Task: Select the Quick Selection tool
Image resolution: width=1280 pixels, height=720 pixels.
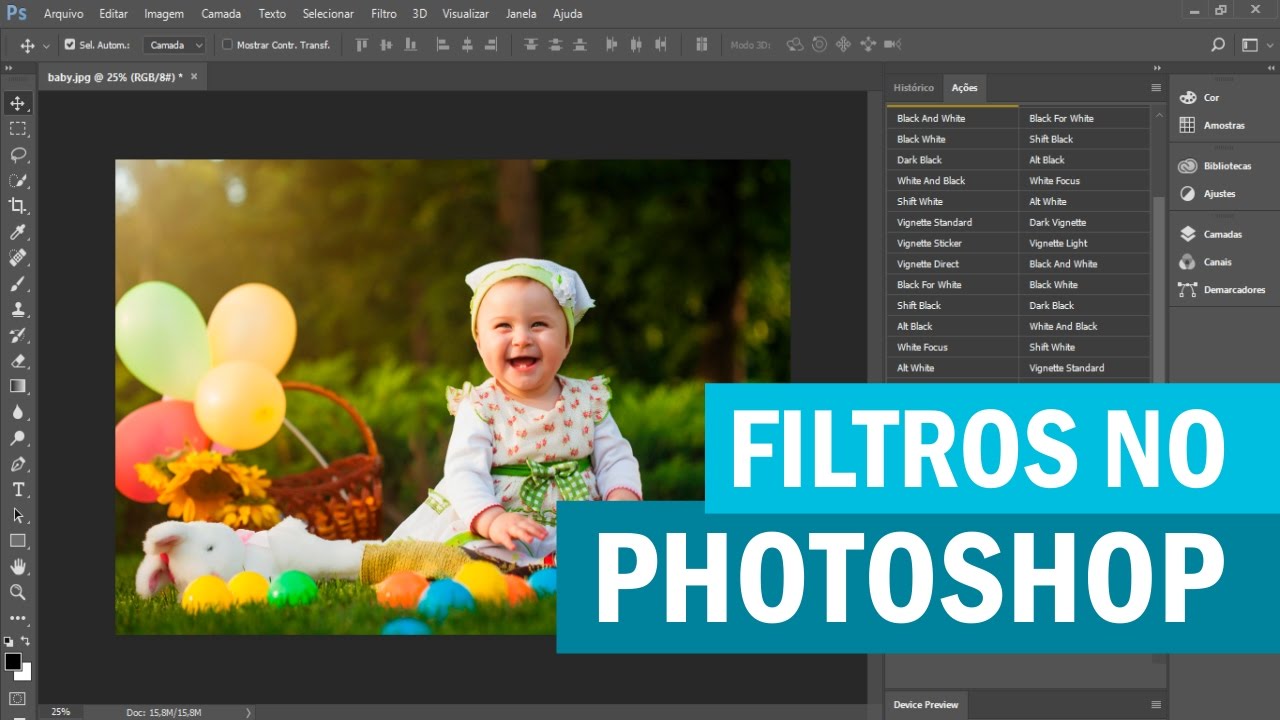Action: coord(18,180)
